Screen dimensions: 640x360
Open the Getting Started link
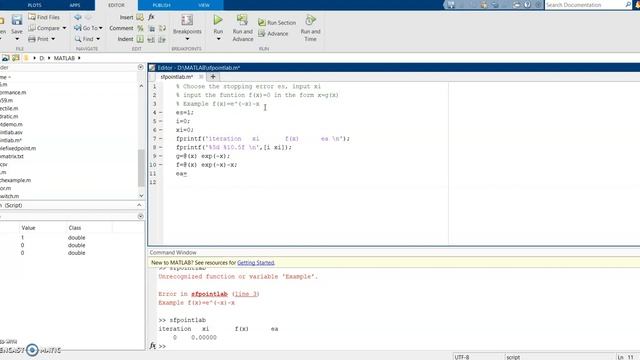pos(256,262)
